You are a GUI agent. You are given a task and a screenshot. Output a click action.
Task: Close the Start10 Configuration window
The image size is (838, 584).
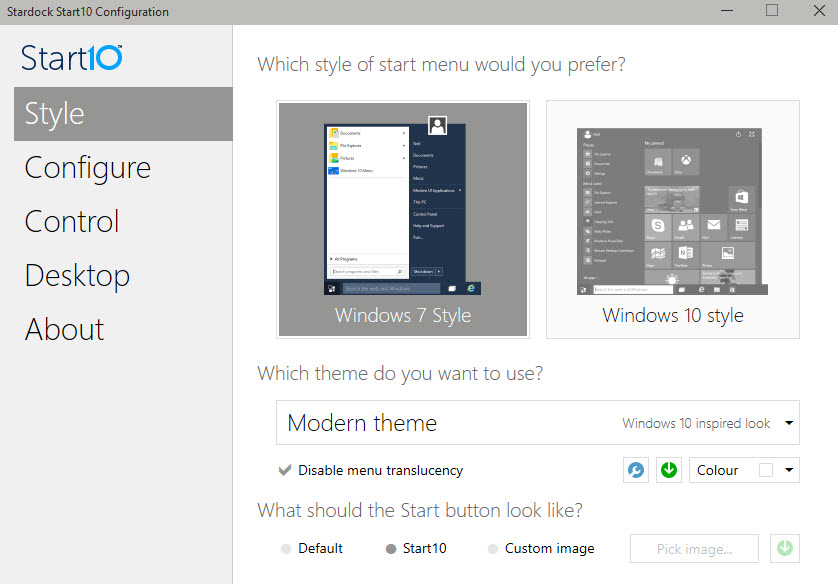819,11
